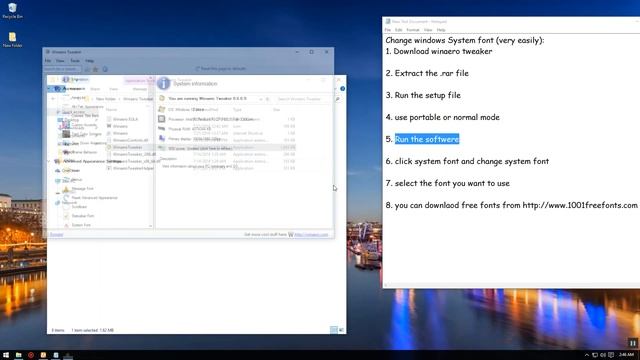
Task: Open the network tray icon
Action: click(x=595, y=355)
